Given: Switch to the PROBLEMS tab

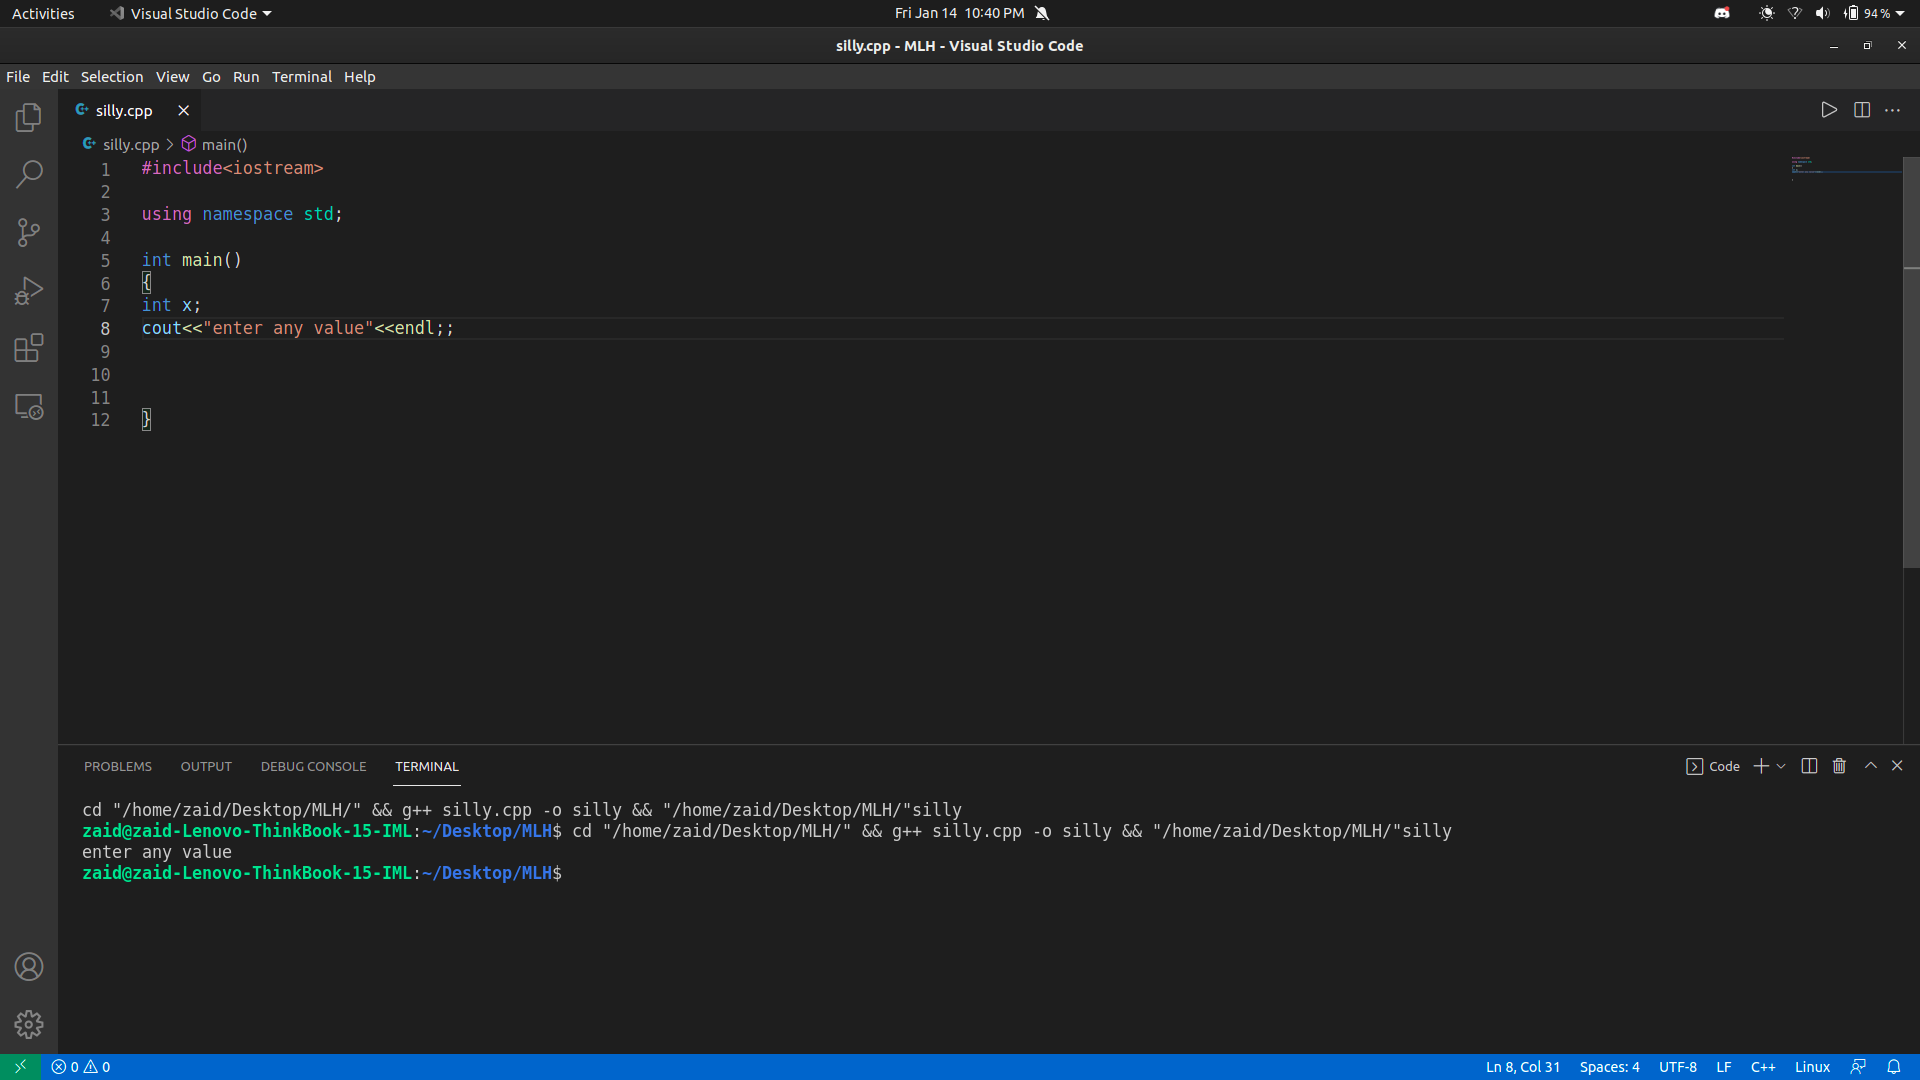Looking at the screenshot, I should pyautogui.click(x=118, y=766).
